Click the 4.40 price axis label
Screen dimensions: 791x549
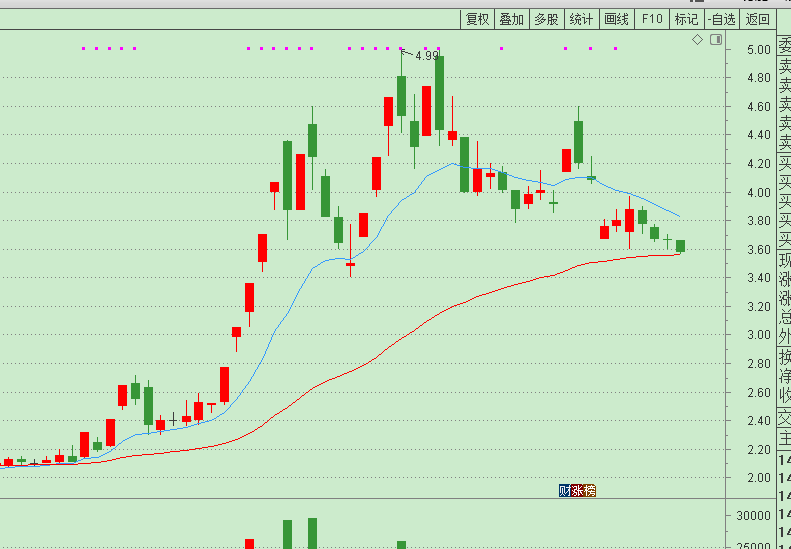(x=759, y=135)
